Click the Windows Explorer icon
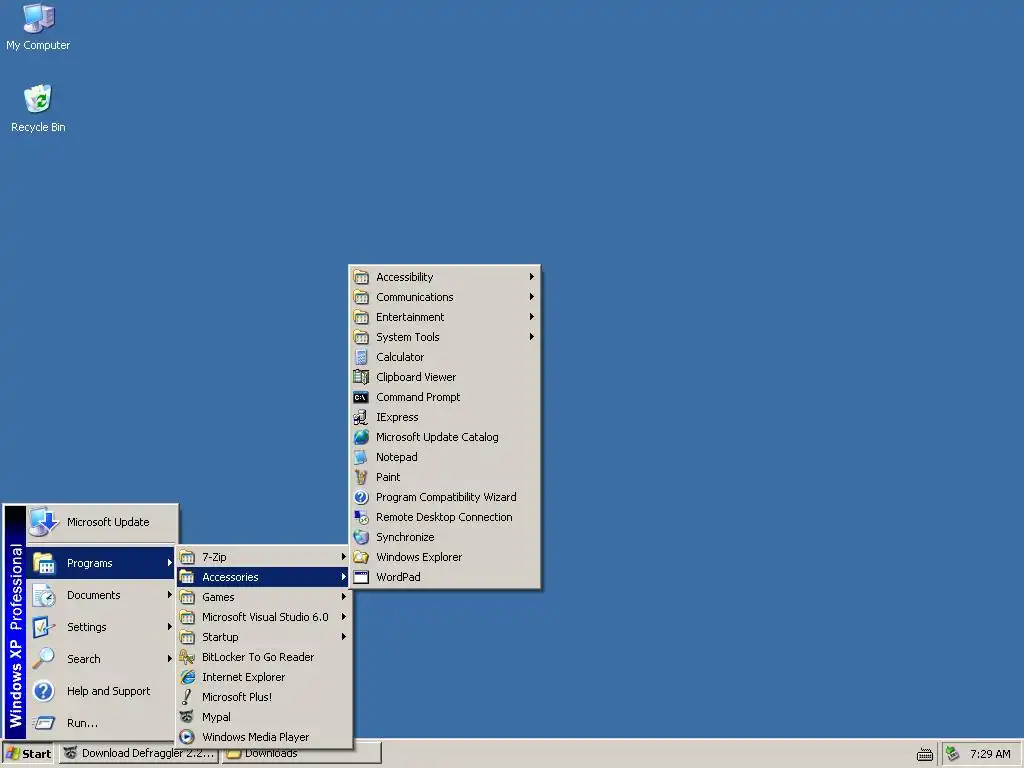 point(361,557)
